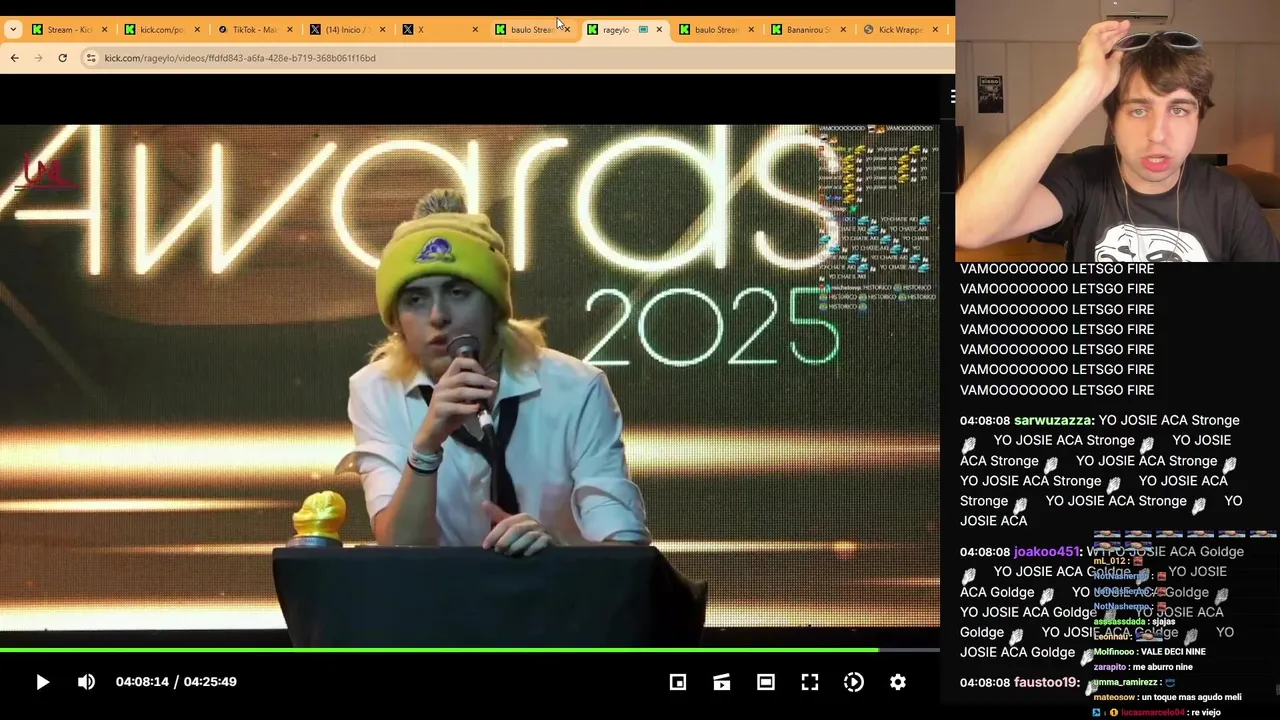Click the clip creation clapperboard icon

click(722, 682)
